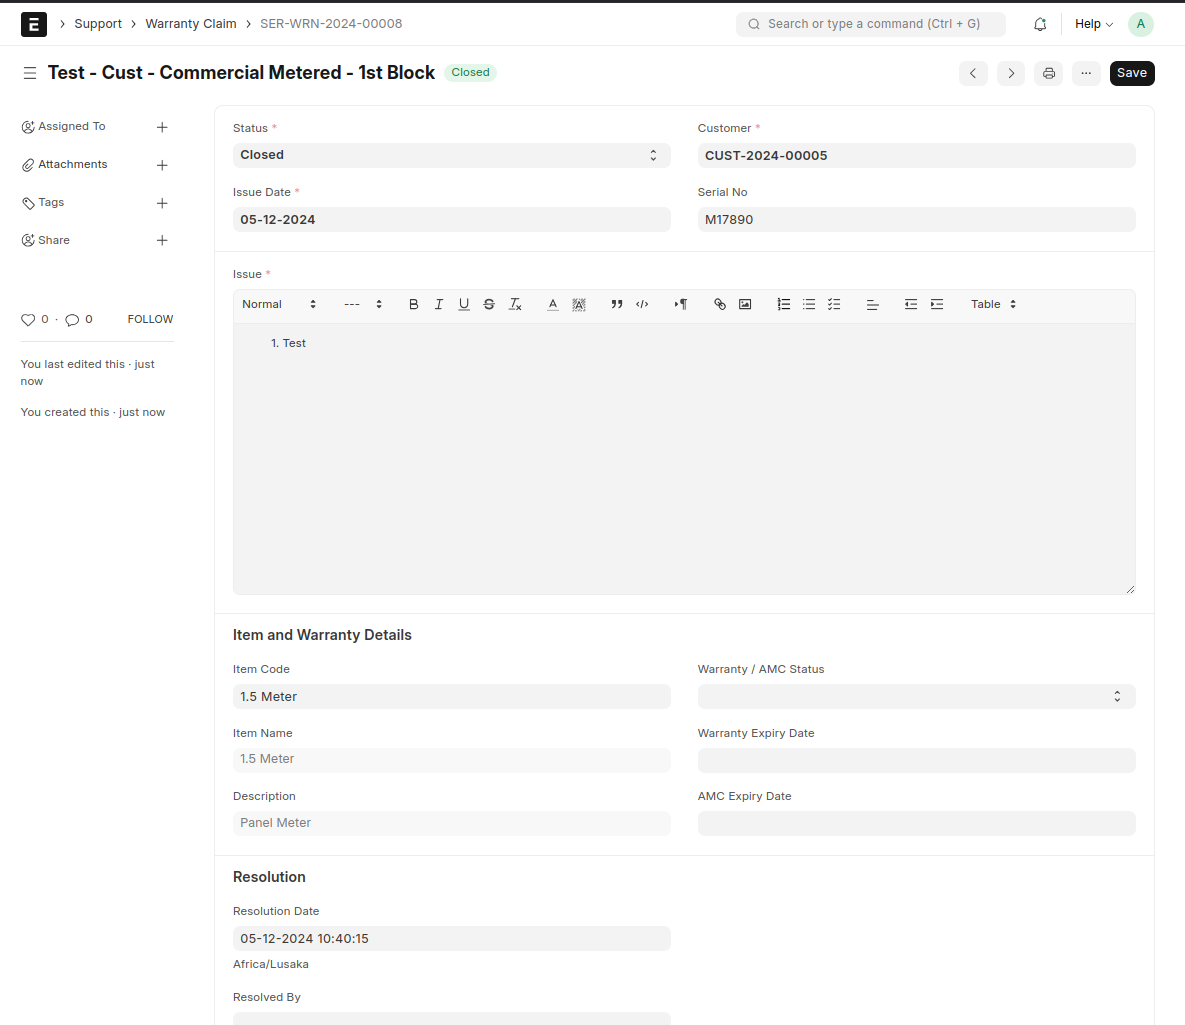This screenshot has height=1025, width=1185.
Task: Decrease indent in editor
Action: 911,304
